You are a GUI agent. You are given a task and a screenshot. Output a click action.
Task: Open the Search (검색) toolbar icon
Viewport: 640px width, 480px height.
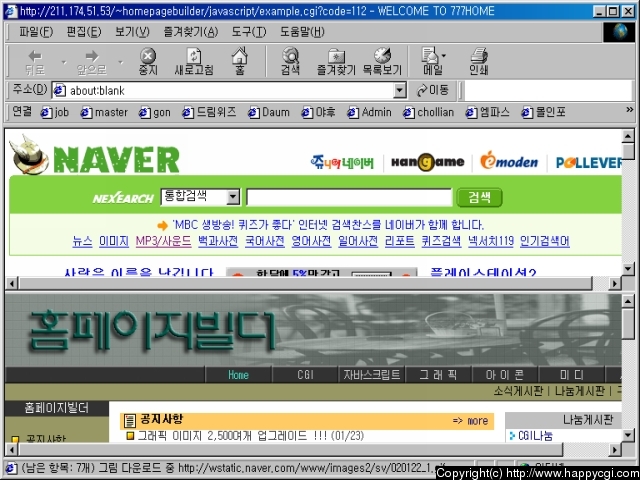pos(290,62)
